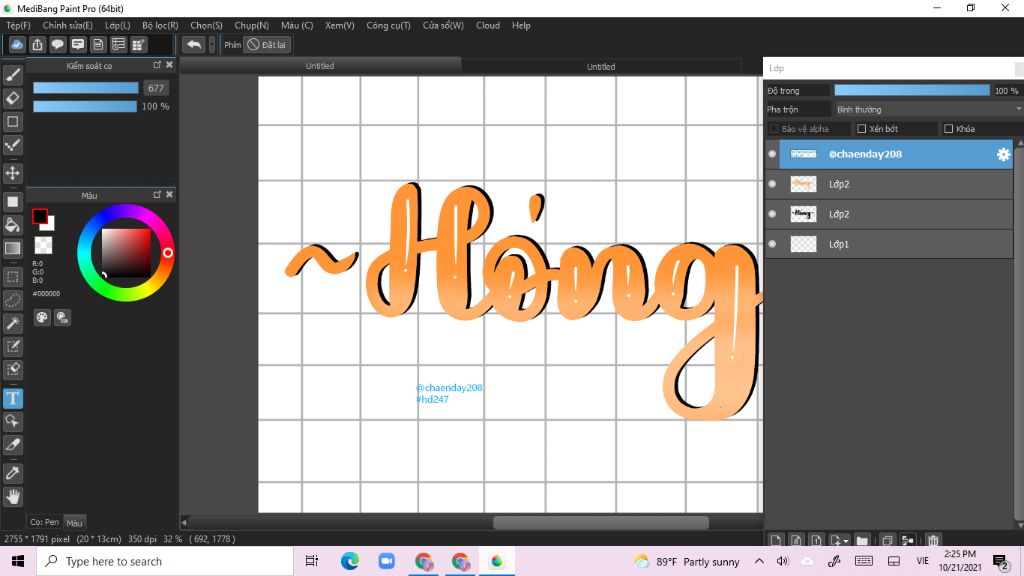Show hidden icons in system tray
Image resolution: width=1024 pixels, height=576 pixels.
coord(759,561)
